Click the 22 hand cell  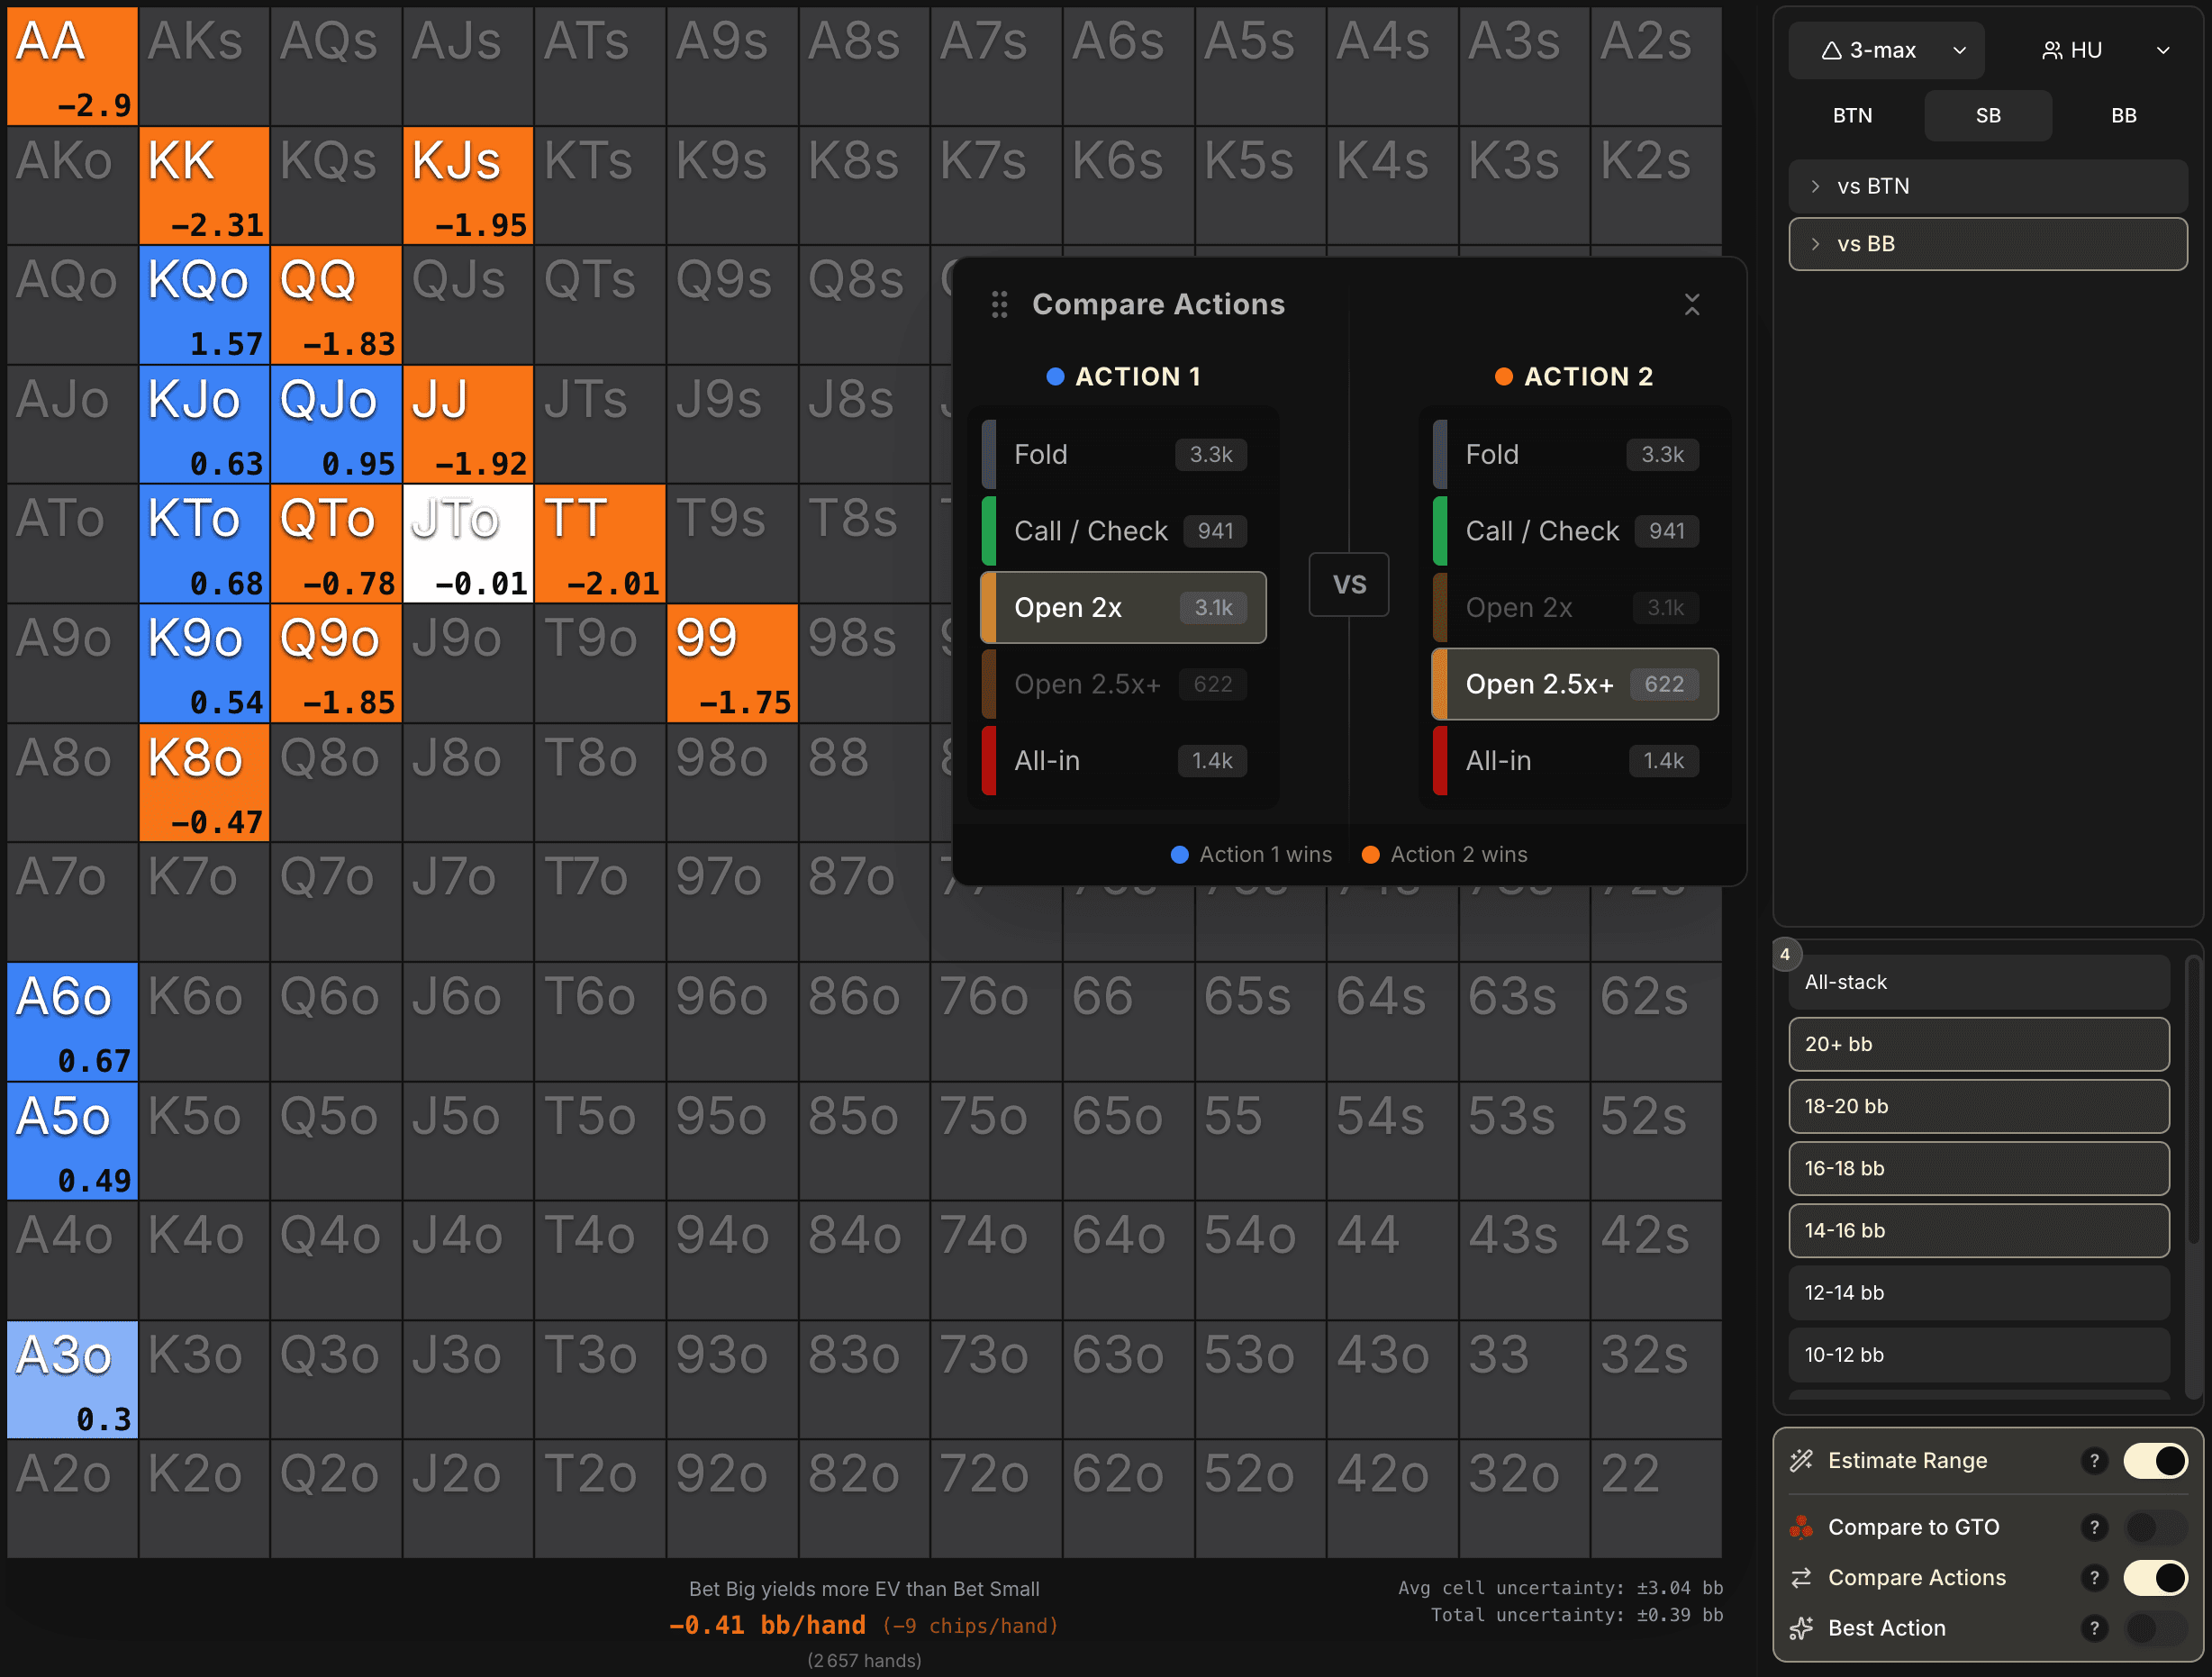1656,1498
